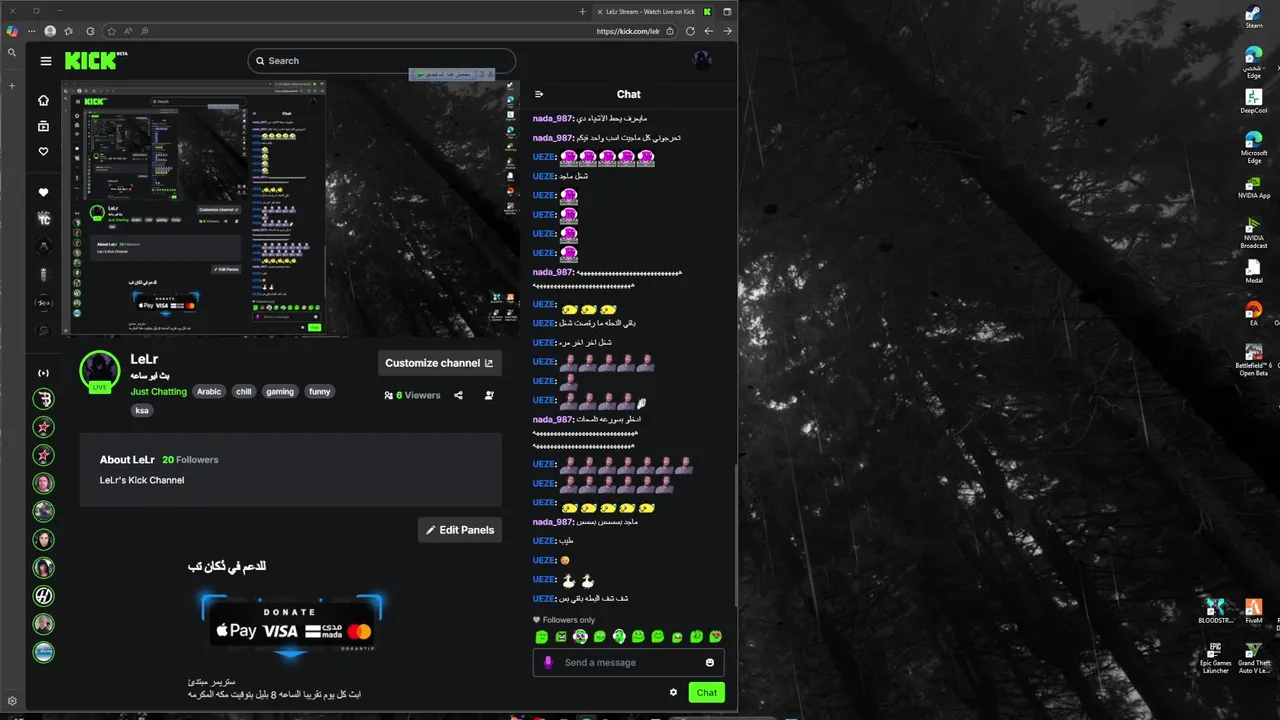Click LeLr live channel avatar
Screen dimensions: 1280x720
point(100,371)
